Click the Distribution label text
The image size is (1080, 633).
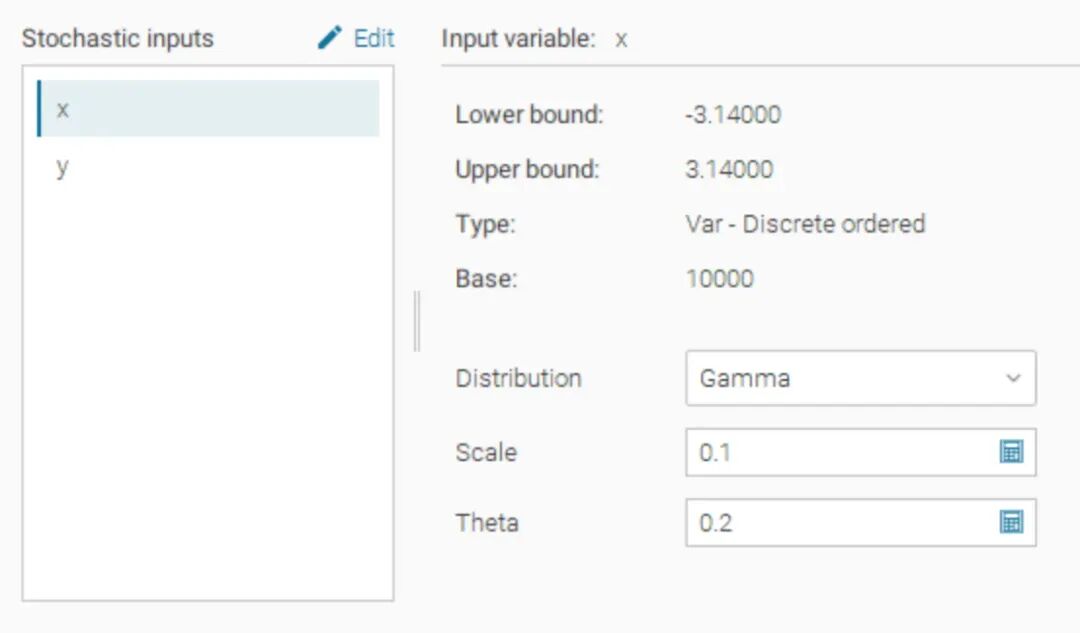click(518, 378)
